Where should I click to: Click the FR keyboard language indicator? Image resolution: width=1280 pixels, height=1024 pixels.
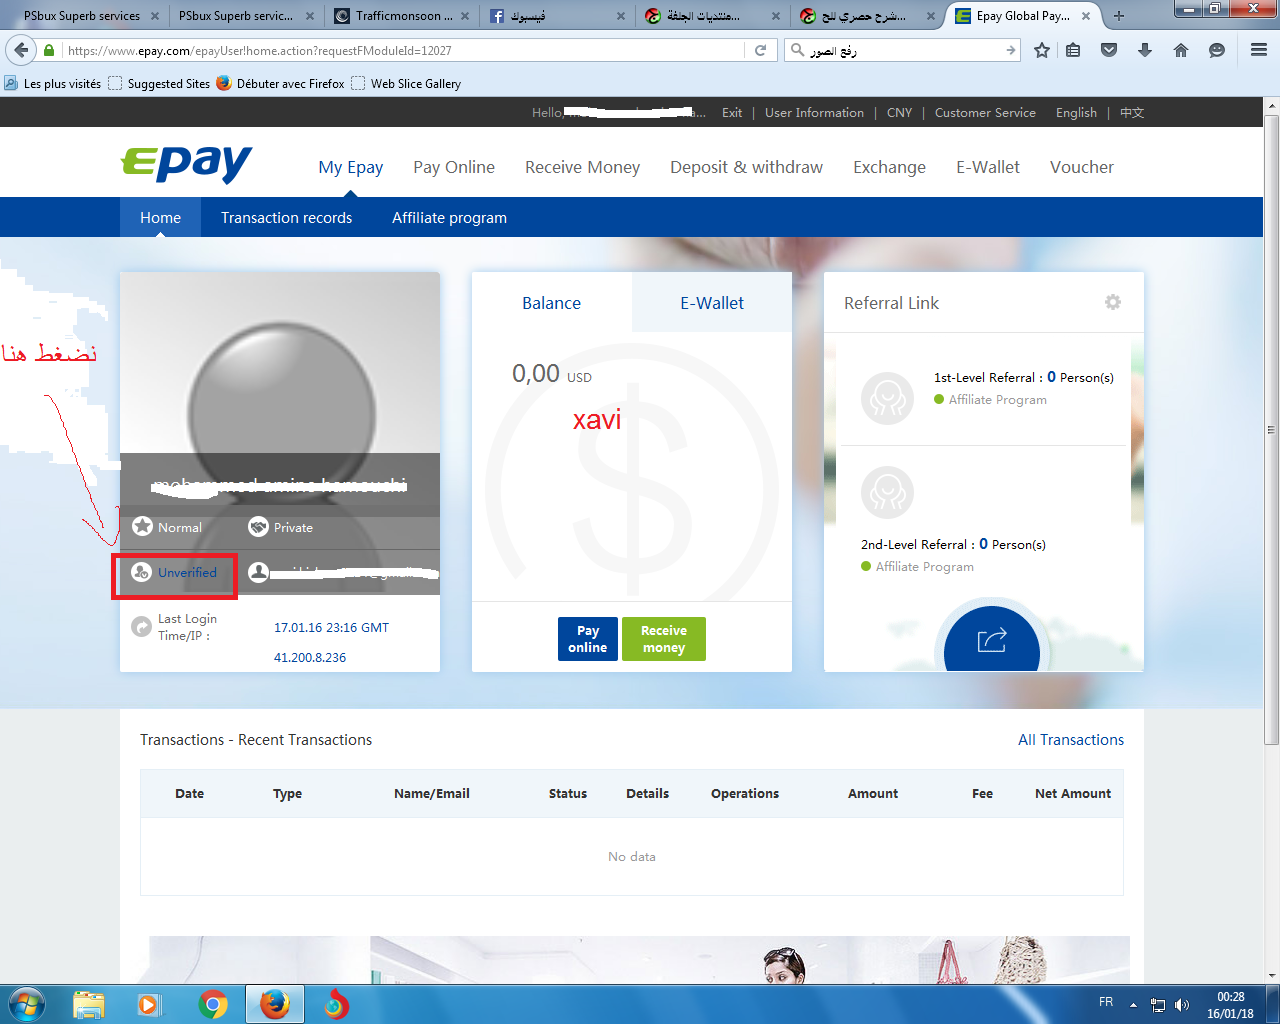click(x=1106, y=1002)
